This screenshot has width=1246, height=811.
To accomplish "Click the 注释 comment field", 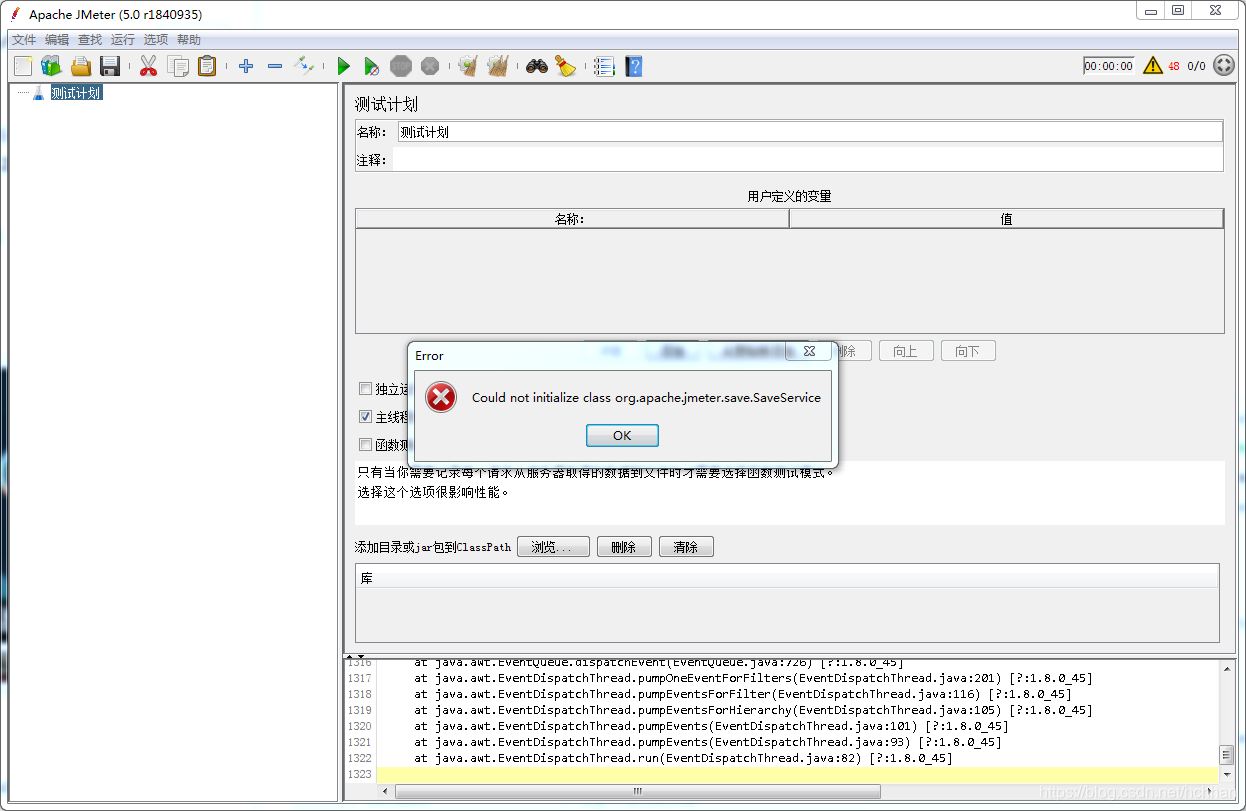I will [x=808, y=159].
